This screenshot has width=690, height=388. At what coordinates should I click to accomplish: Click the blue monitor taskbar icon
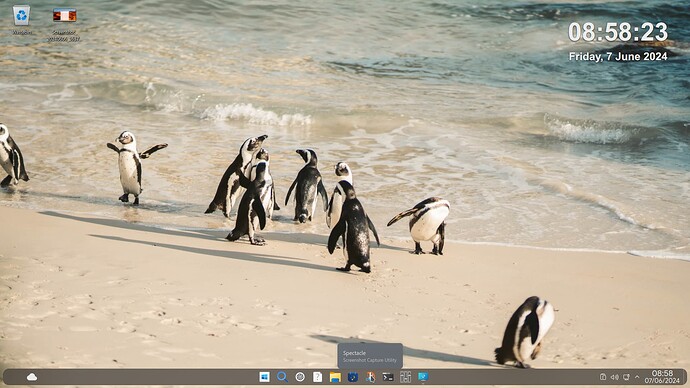423,377
